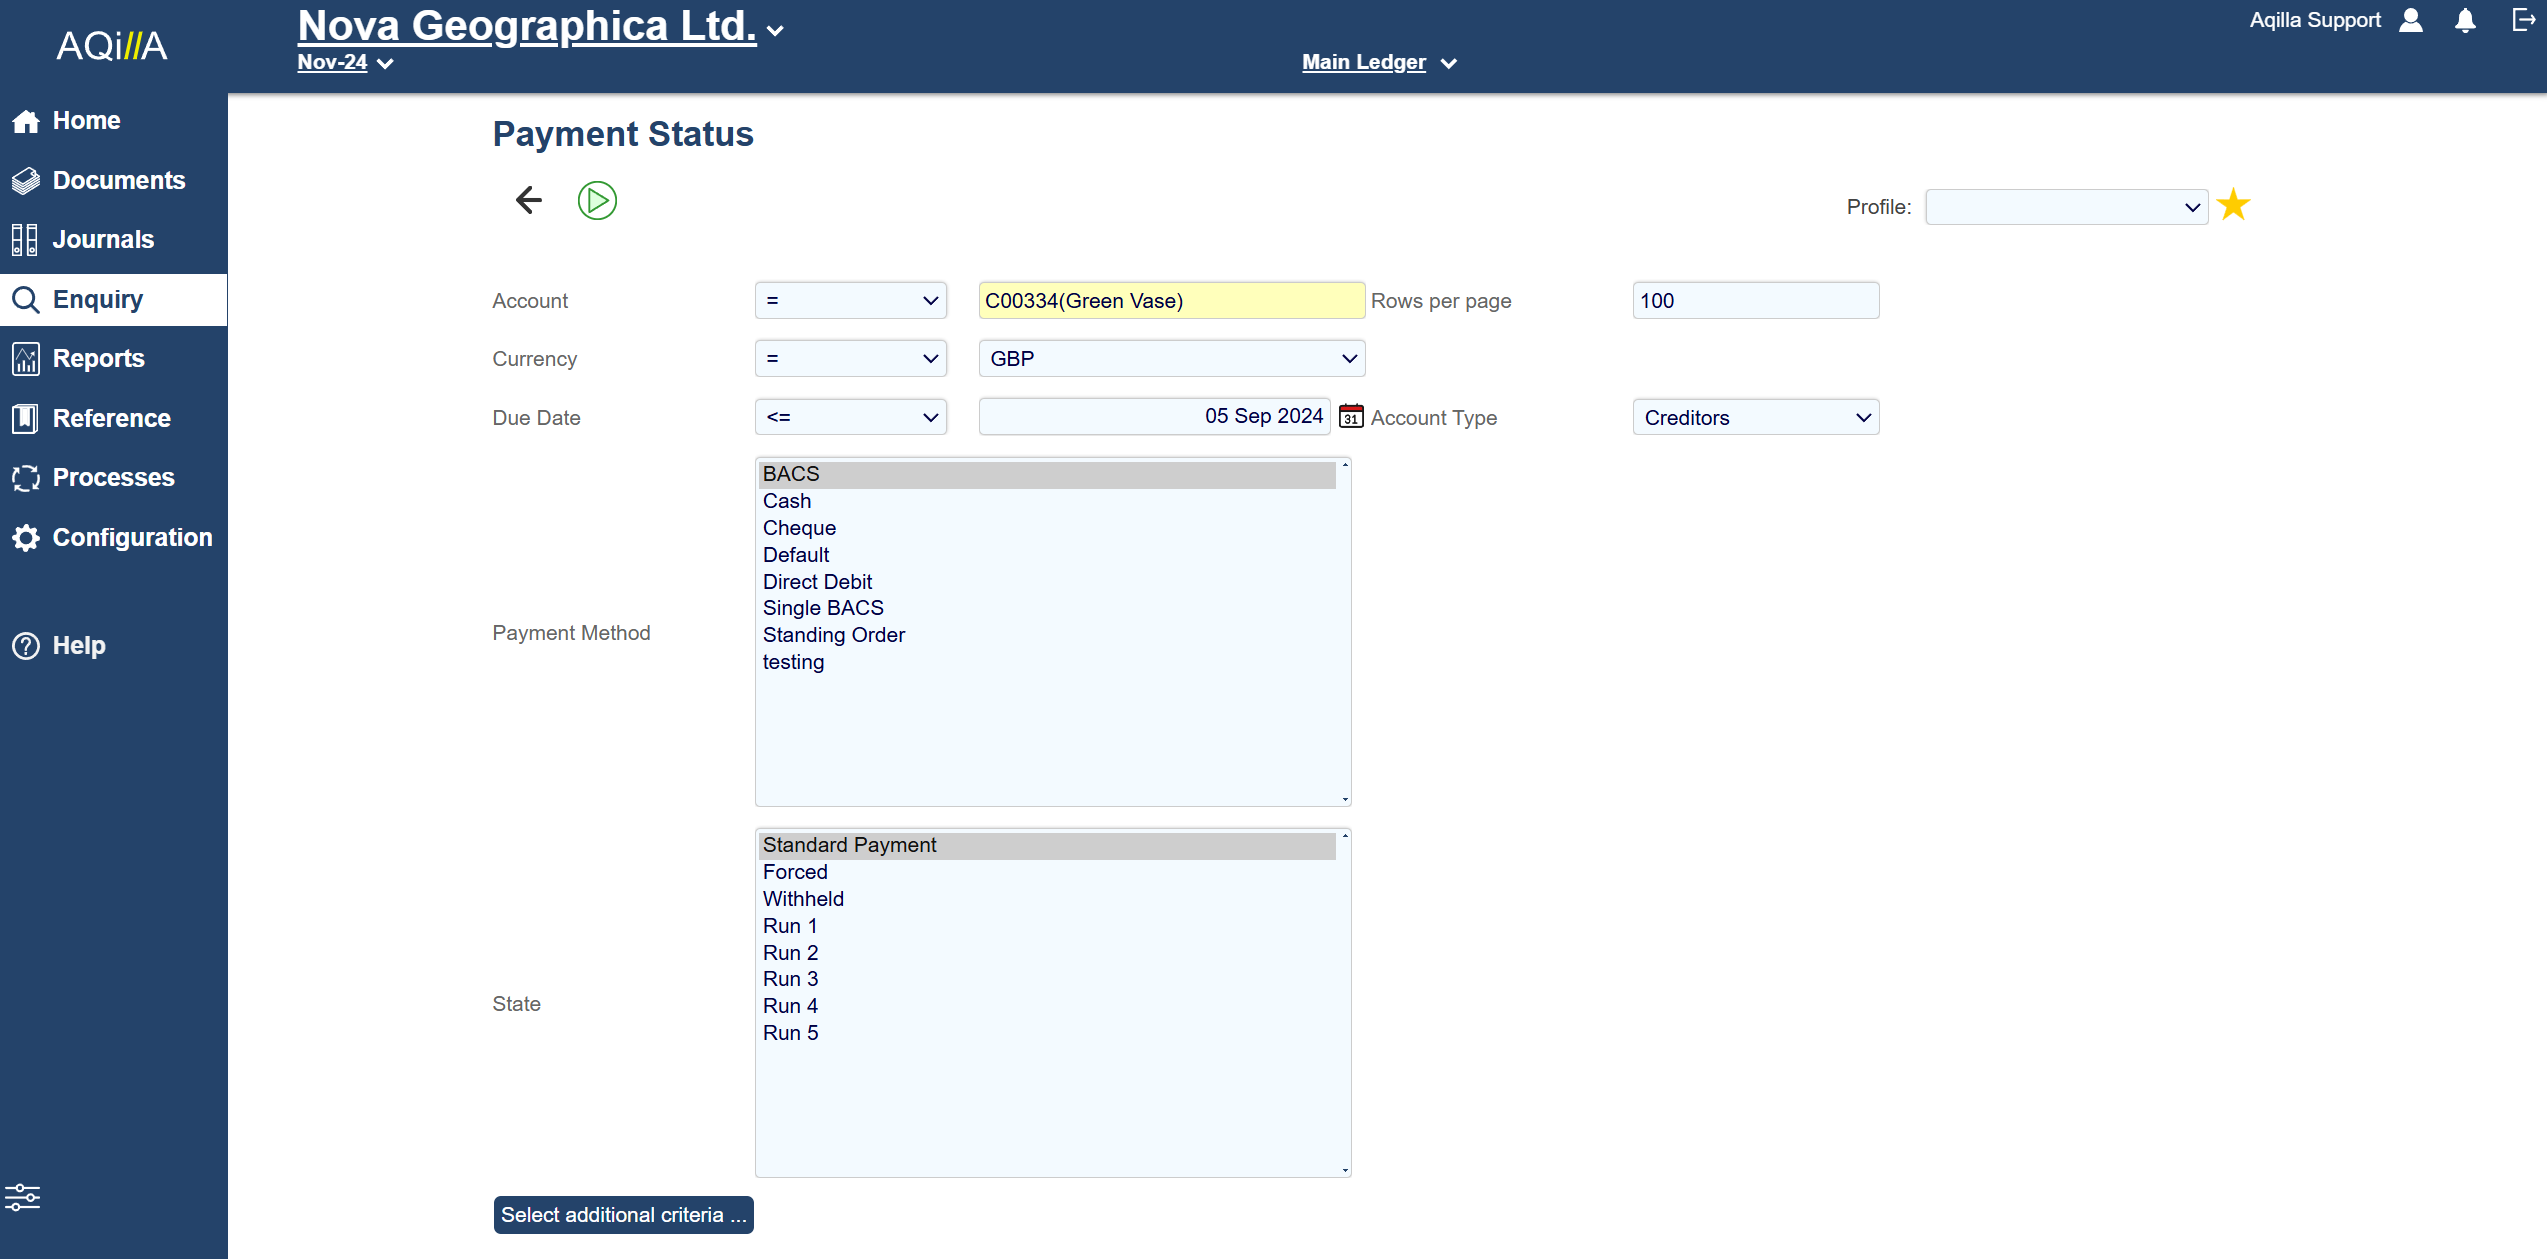Click Select additional criteria button
The height and width of the screenshot is (1259, 2547).
[623, 1215]
